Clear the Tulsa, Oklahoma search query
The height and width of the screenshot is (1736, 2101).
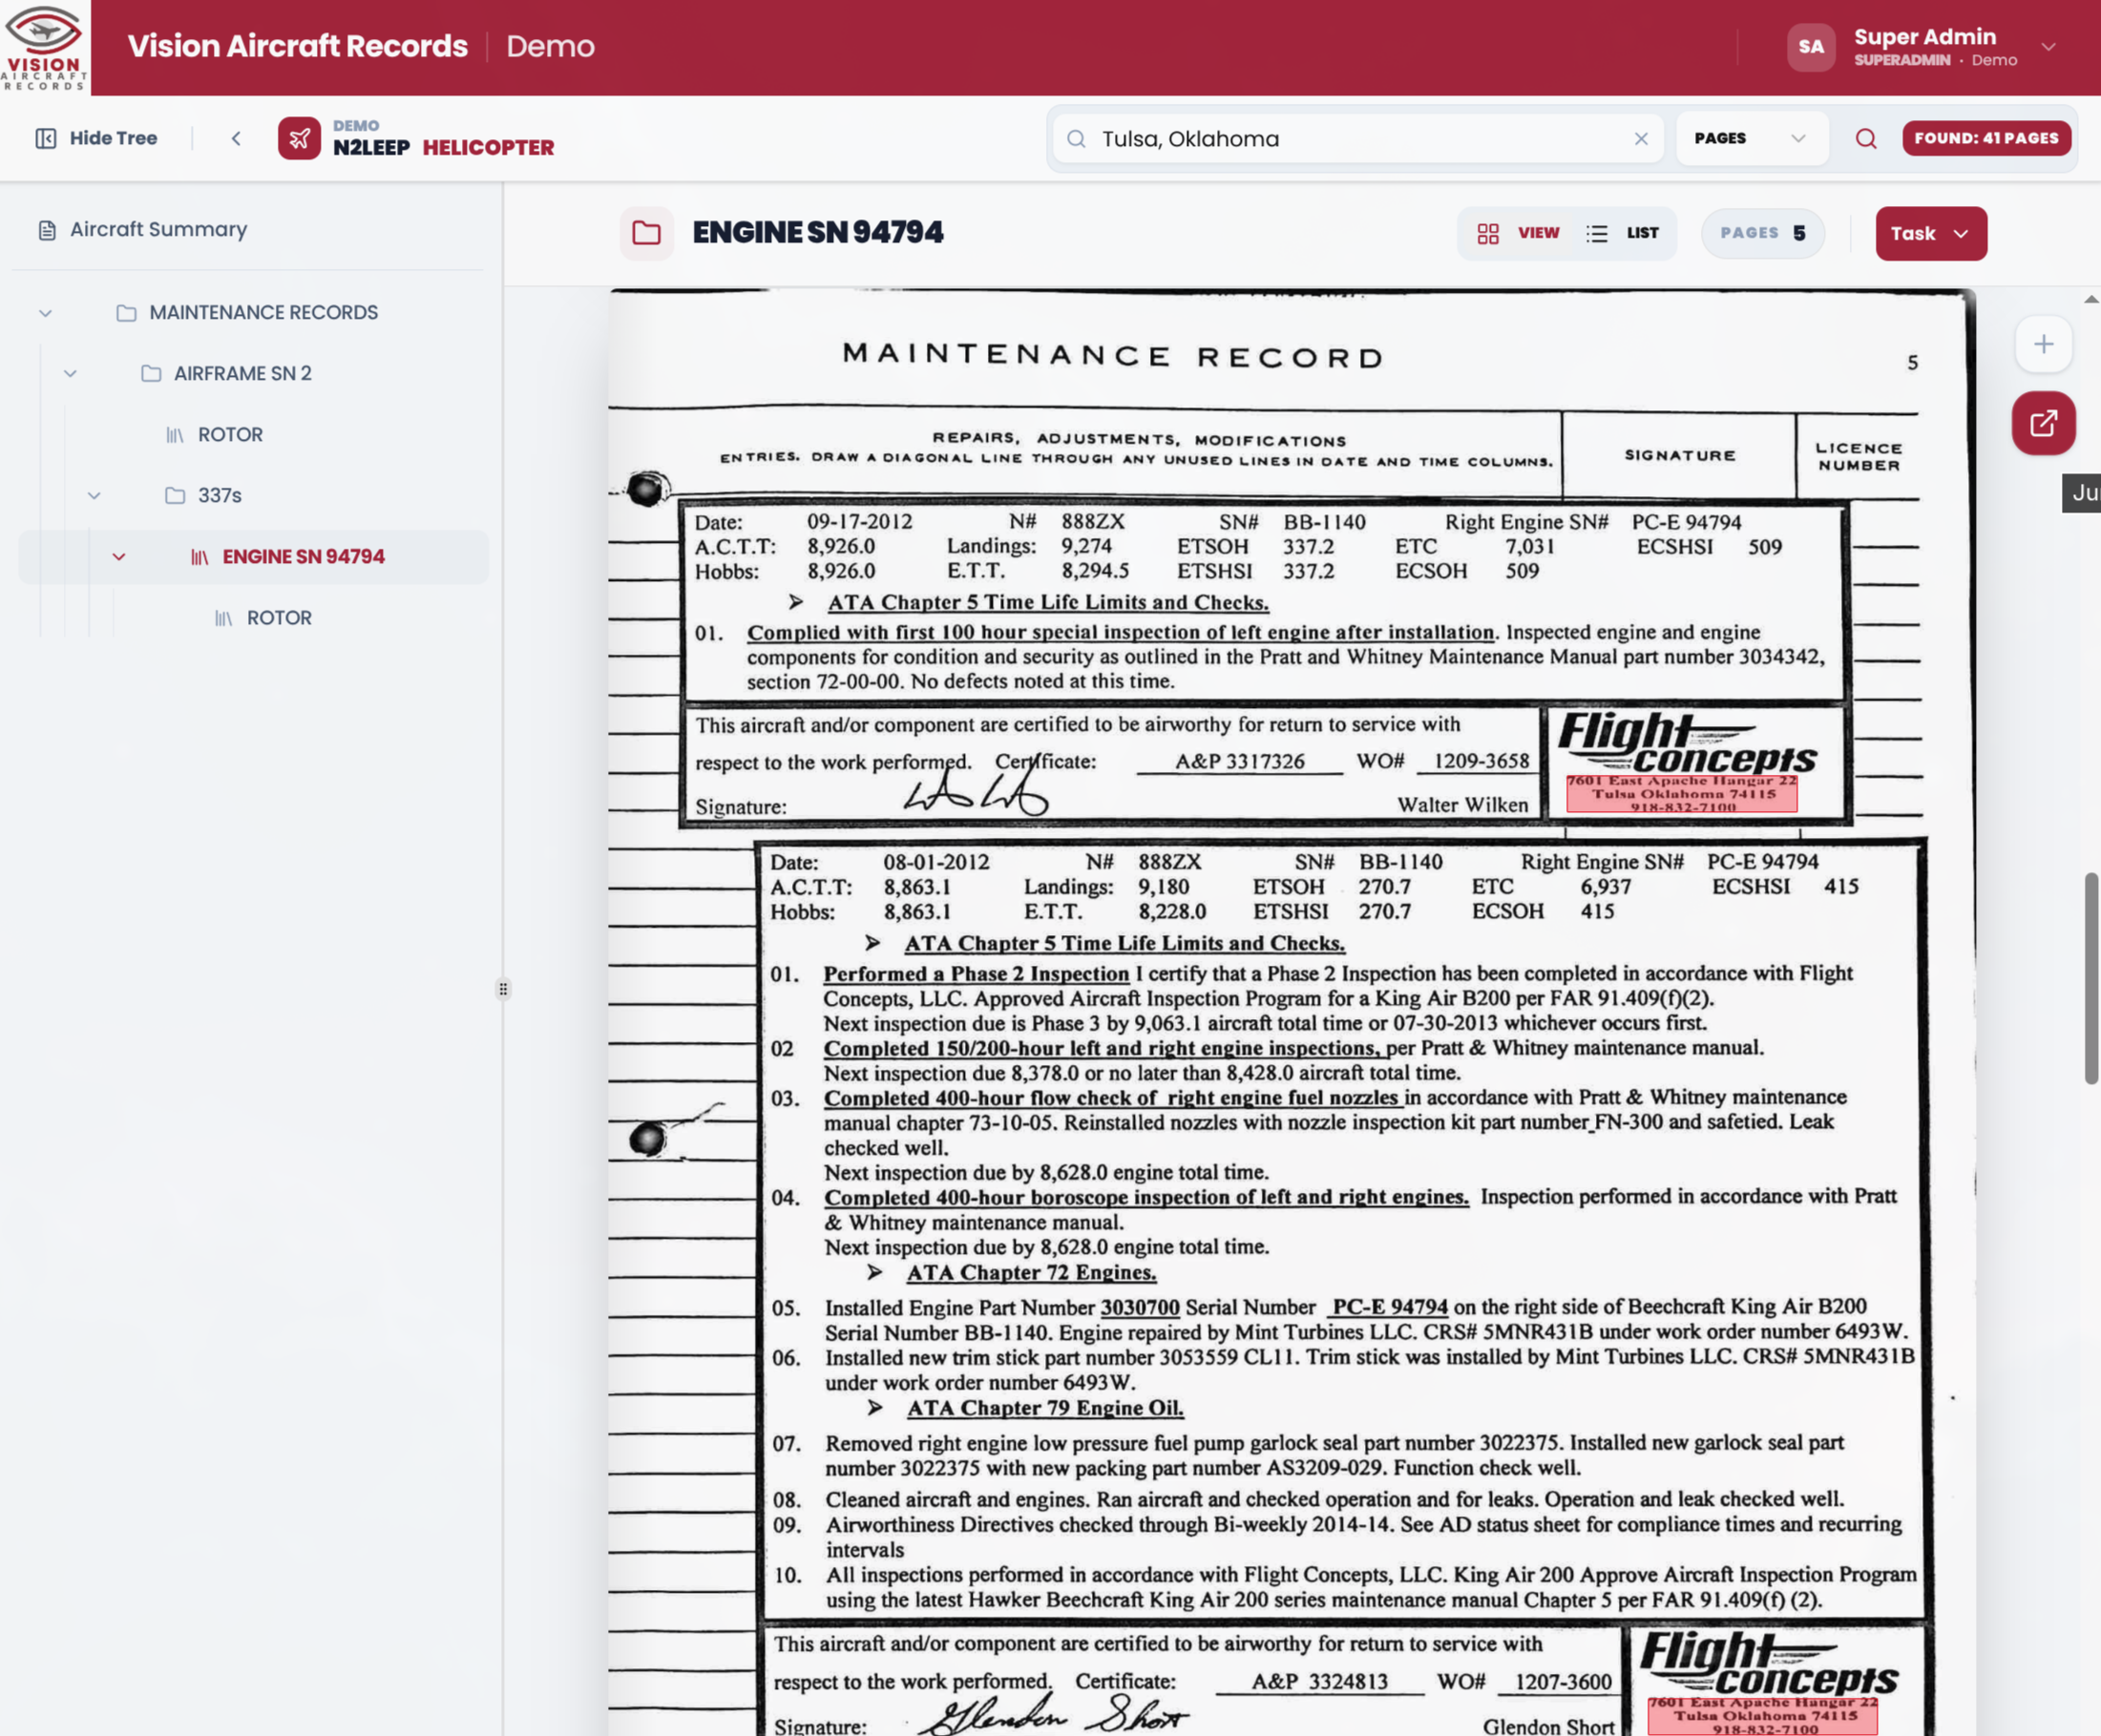click(1641, 138)
